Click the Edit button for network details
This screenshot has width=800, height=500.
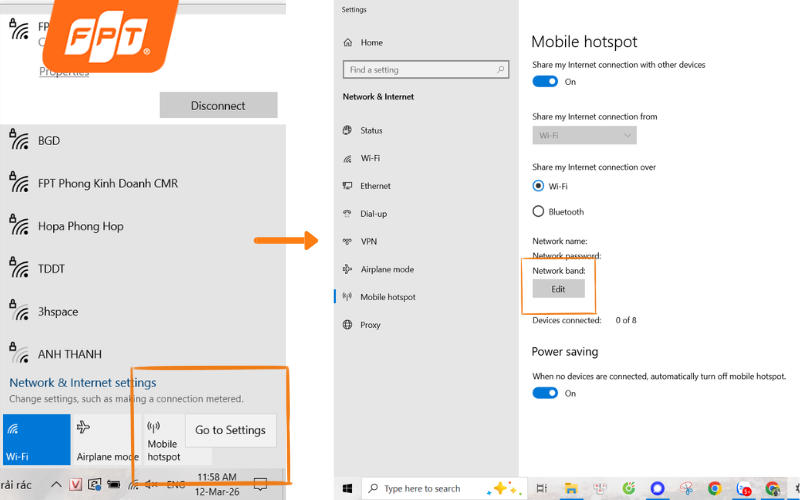click(x=558, y=289)
